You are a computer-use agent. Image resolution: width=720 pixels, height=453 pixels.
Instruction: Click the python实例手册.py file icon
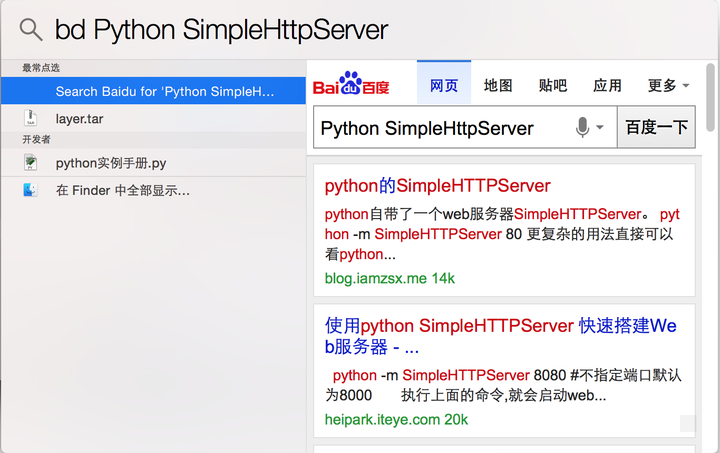[30, 162]
